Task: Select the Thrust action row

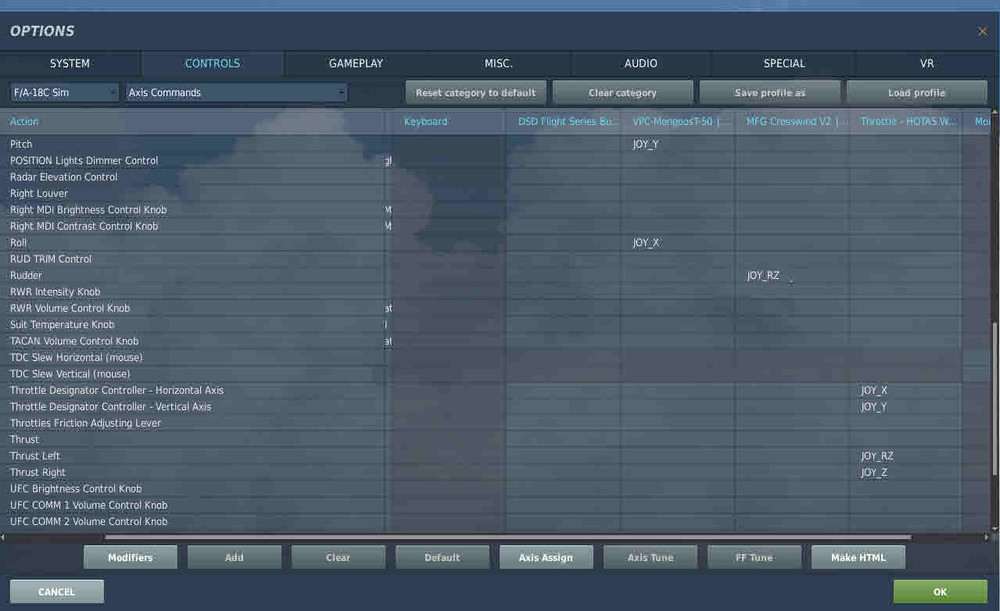Action: [x=191, y=440]
